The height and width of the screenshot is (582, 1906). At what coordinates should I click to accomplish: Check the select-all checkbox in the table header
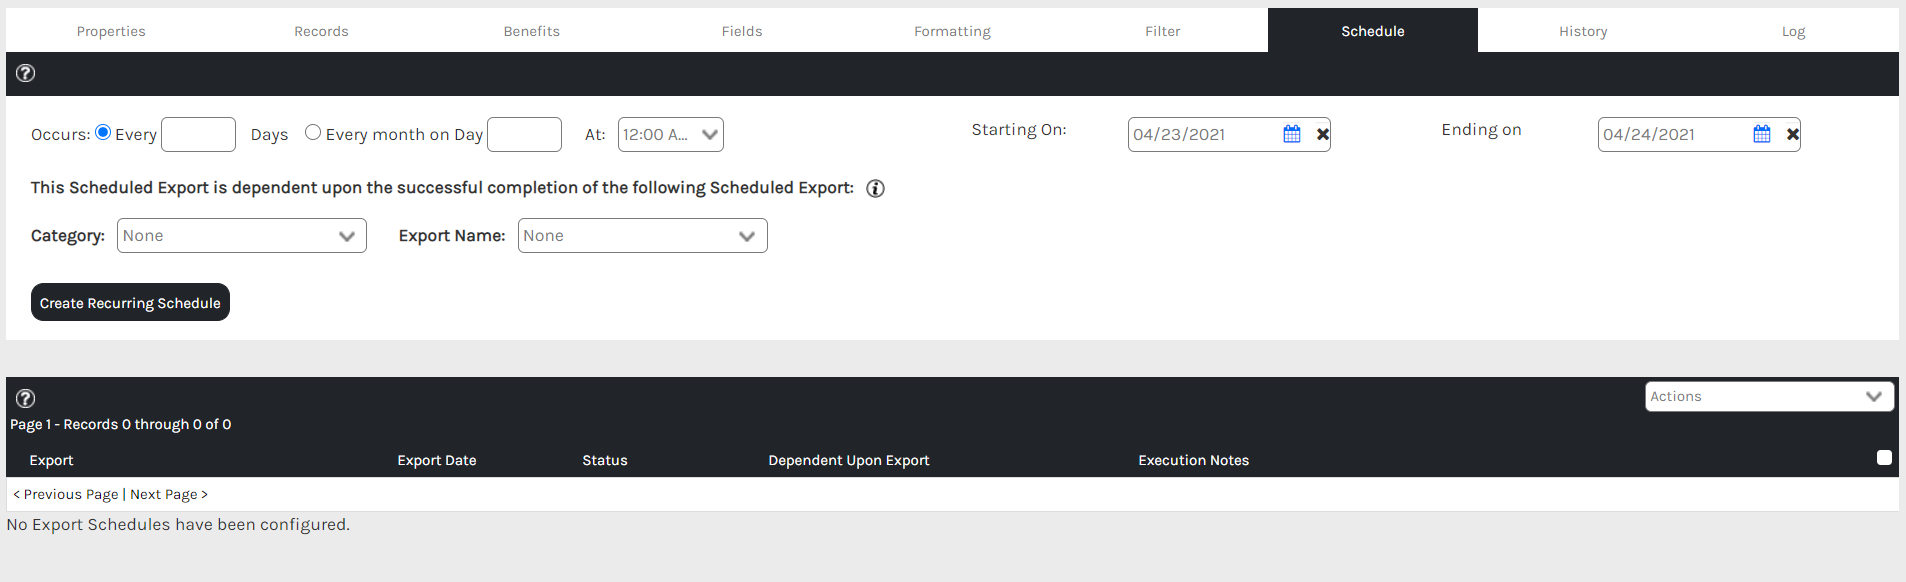point(1884,458)
